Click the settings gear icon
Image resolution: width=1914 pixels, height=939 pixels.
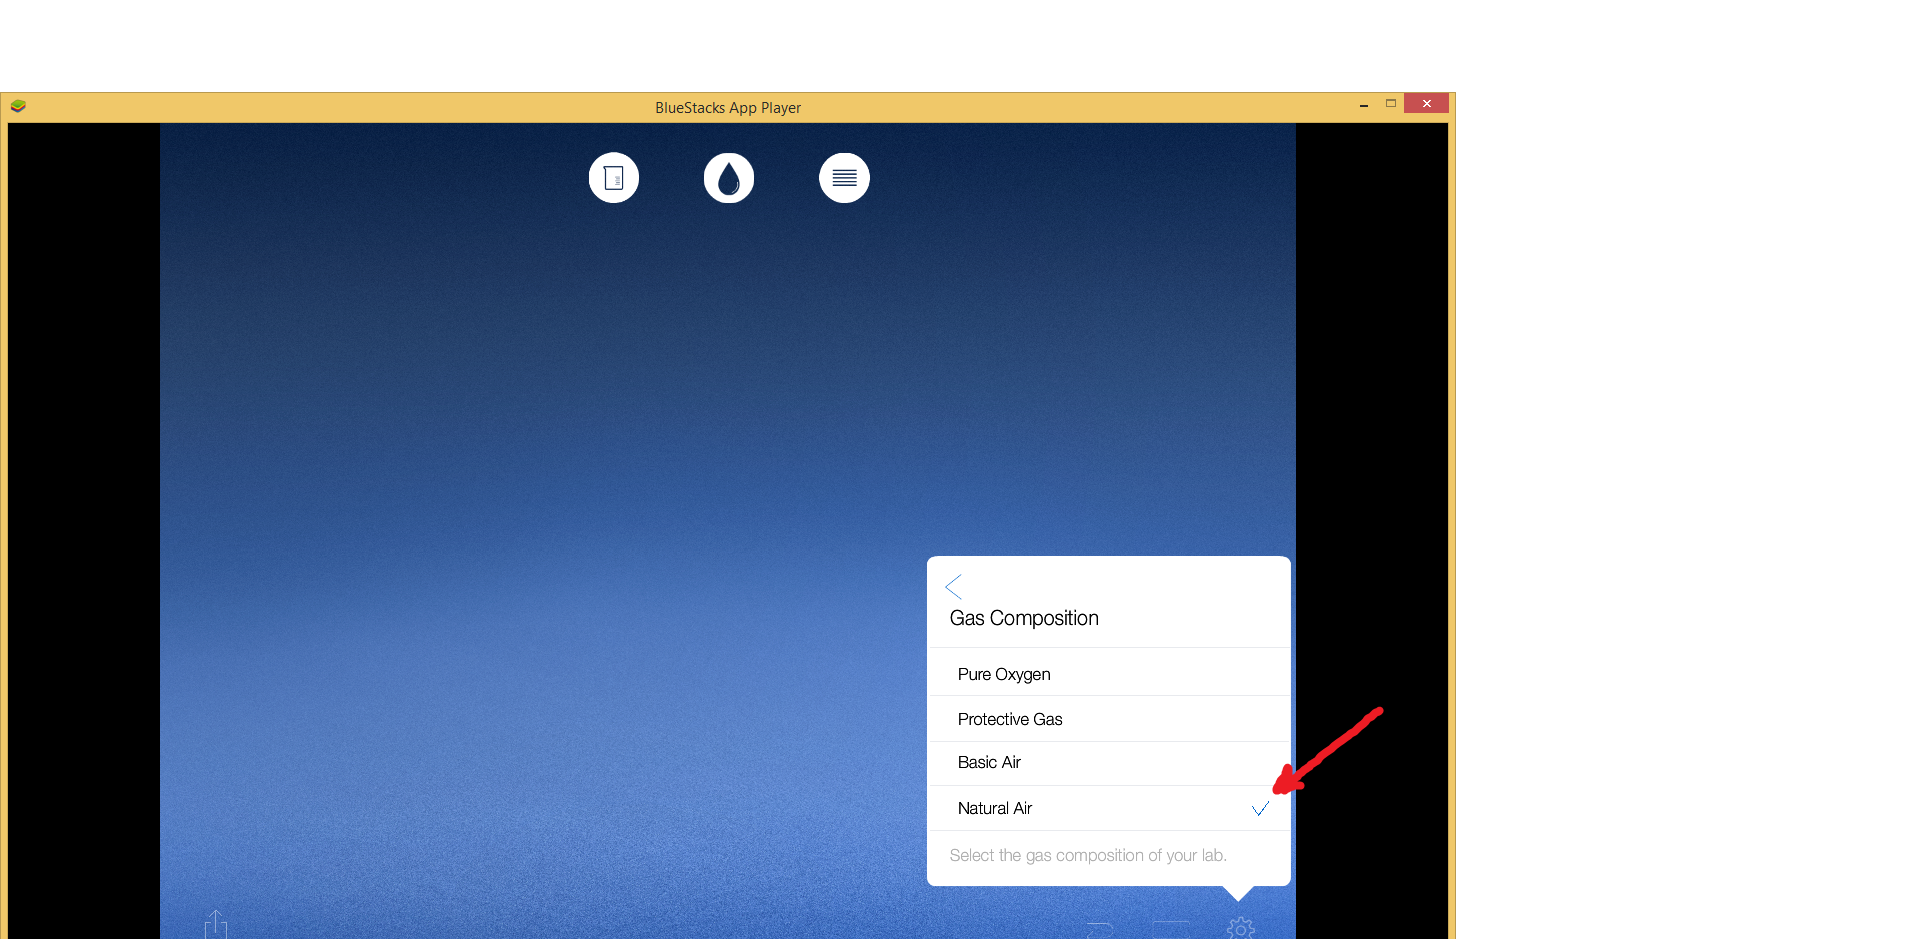pyautogui.click(x=1240, y=928)
